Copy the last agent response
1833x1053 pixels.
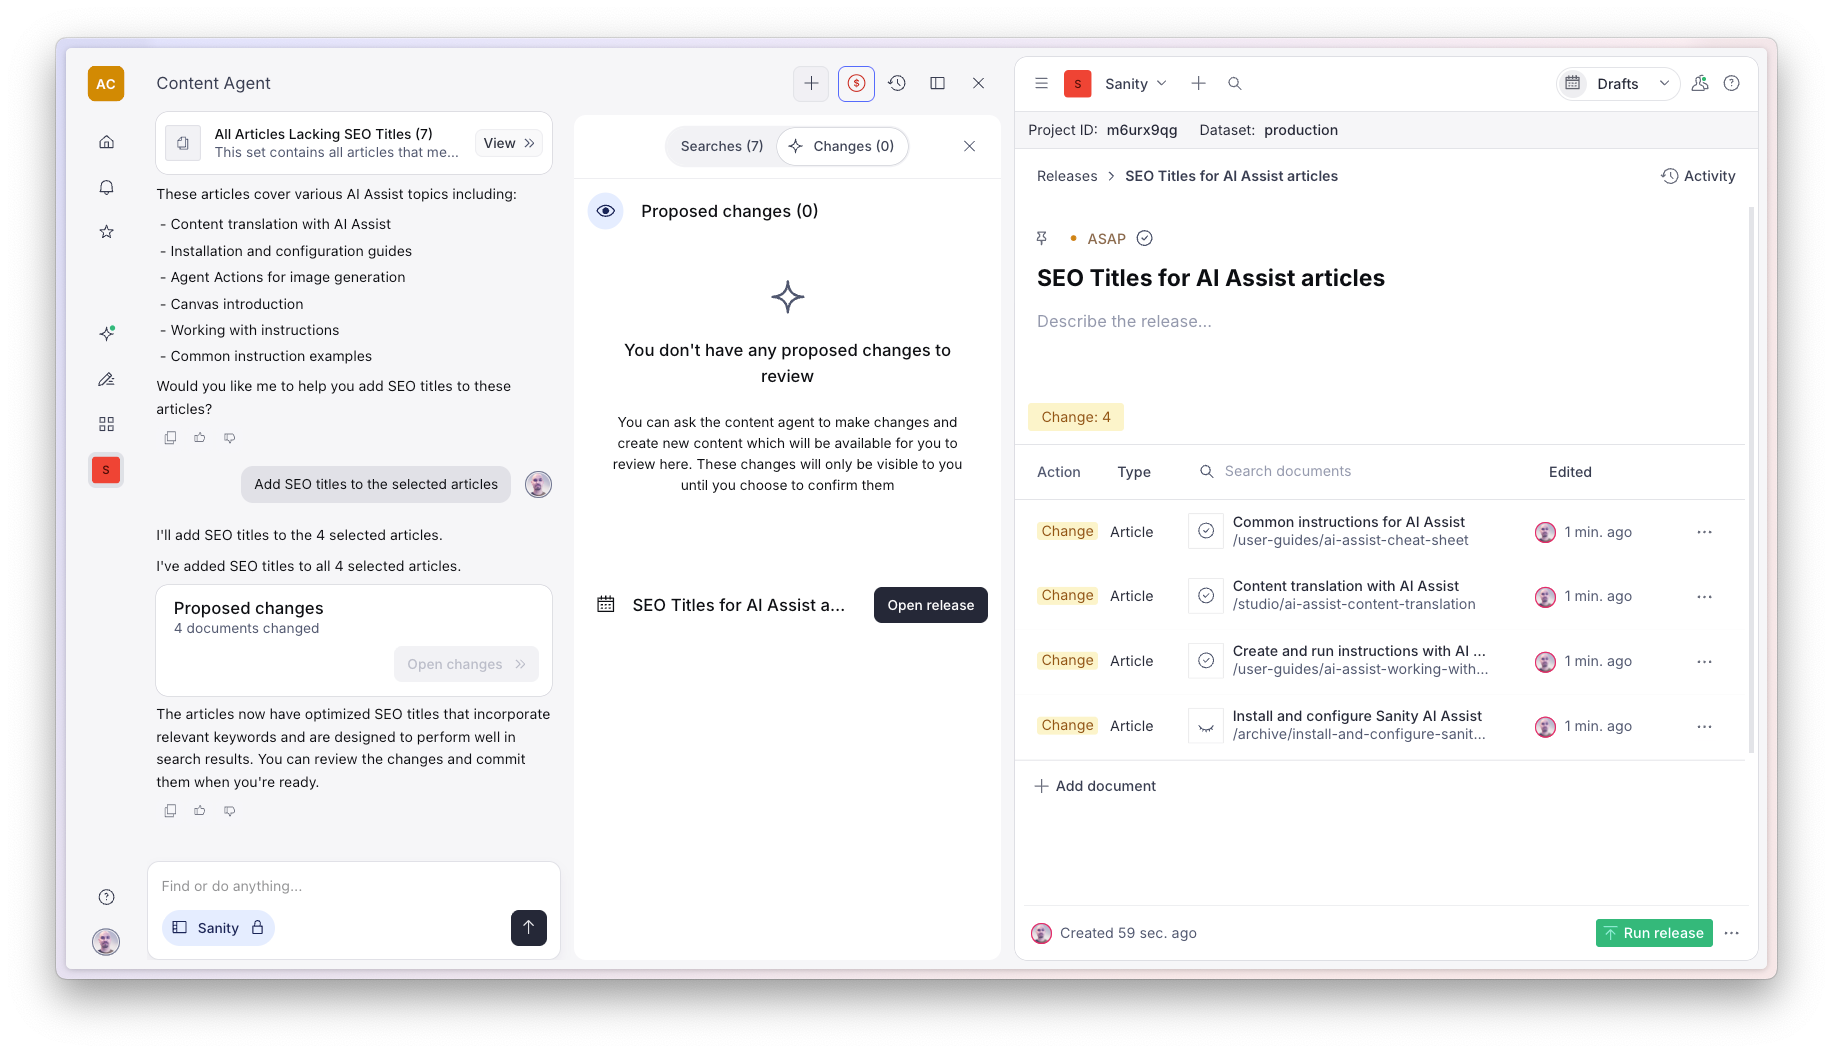(x=170, y=811)
